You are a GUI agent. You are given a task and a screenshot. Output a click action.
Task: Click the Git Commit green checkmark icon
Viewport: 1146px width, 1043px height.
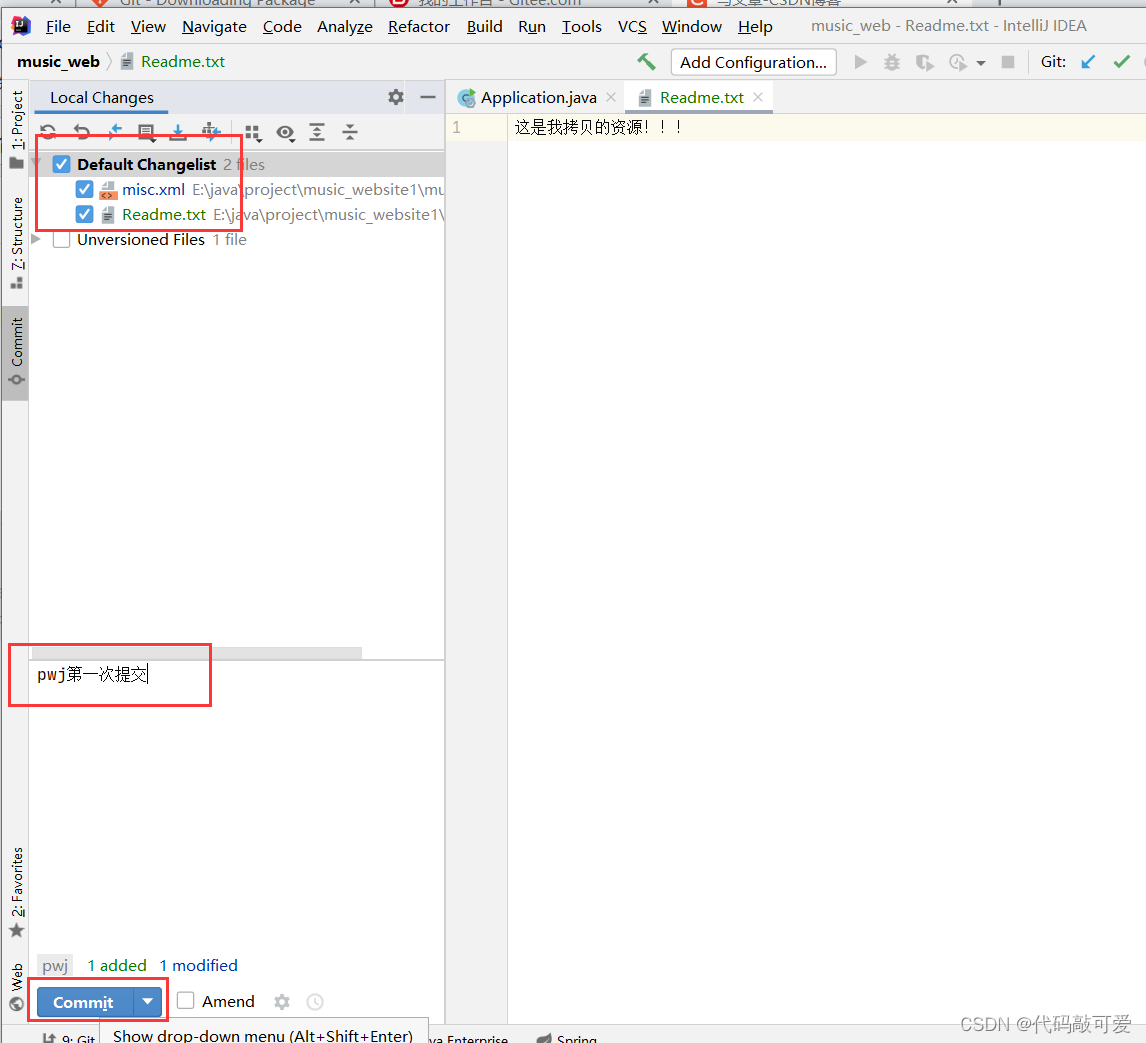[x=1121, y=62]
